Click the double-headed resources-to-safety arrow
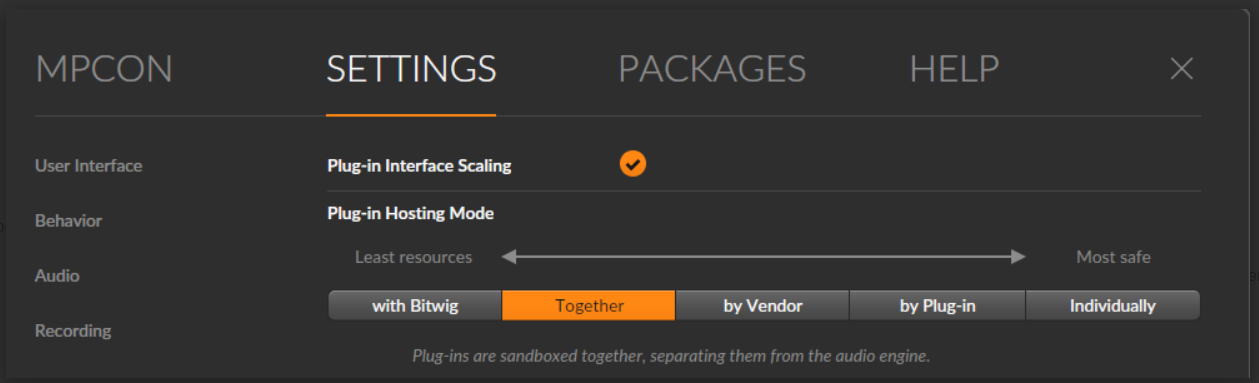Screen dimensions: 1259x383 tap(764, 257)
